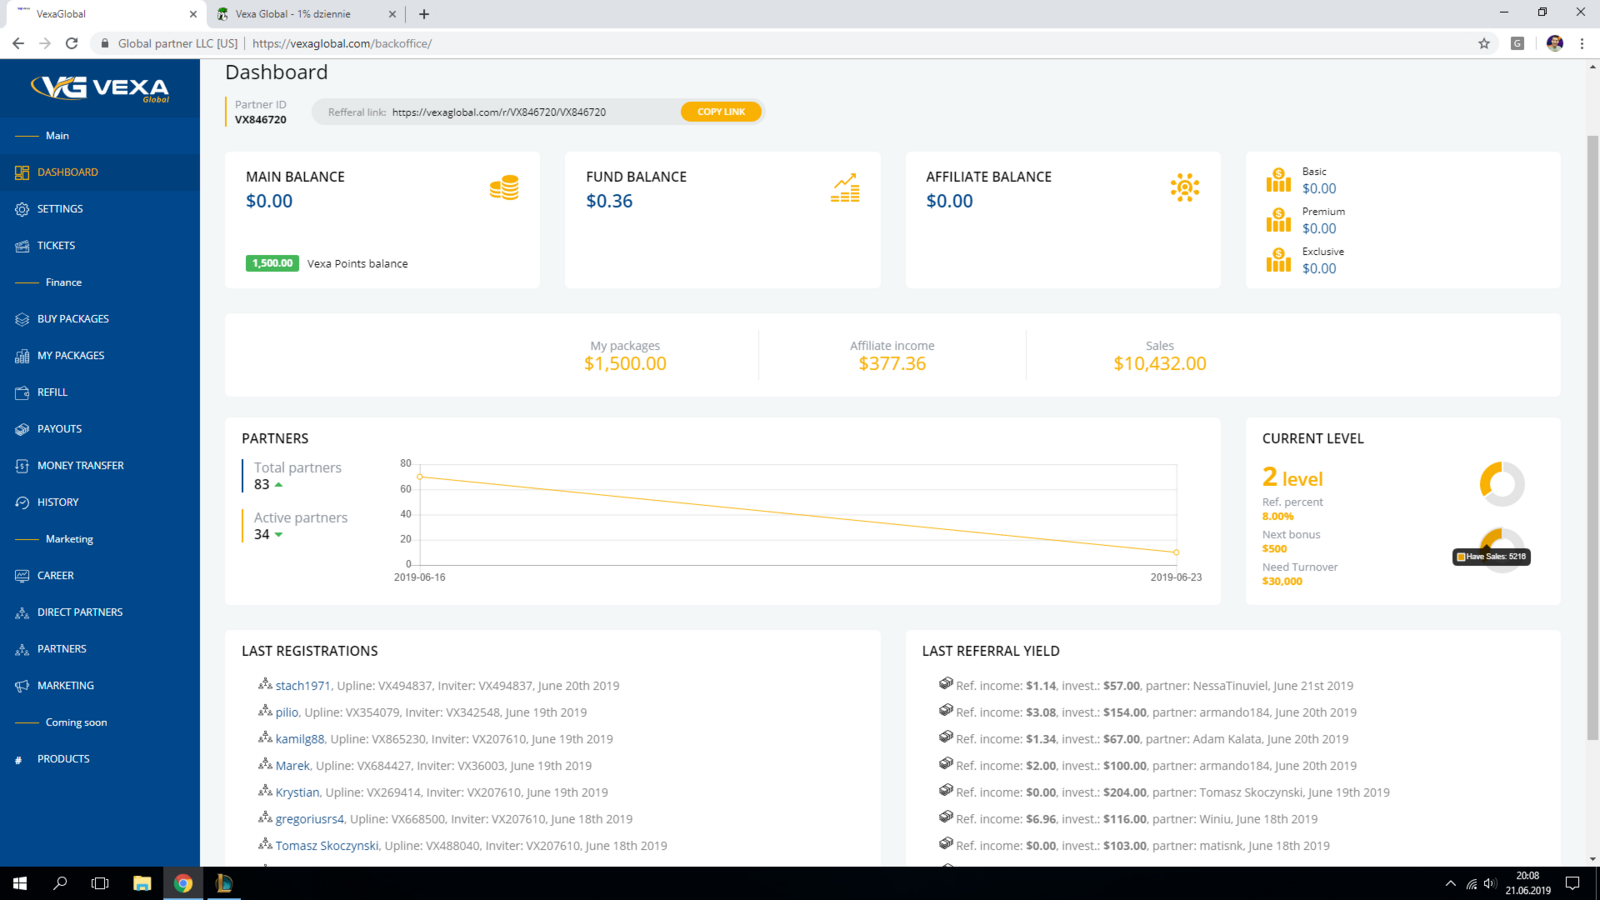Screen dimensions: 1600x900
Task: Open stach1971 registration link
Action: (303, 686)
